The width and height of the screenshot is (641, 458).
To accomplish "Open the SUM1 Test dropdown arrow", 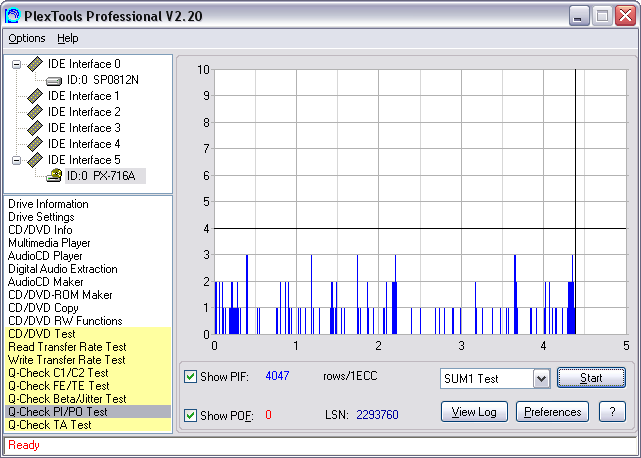I will point(541,379).
